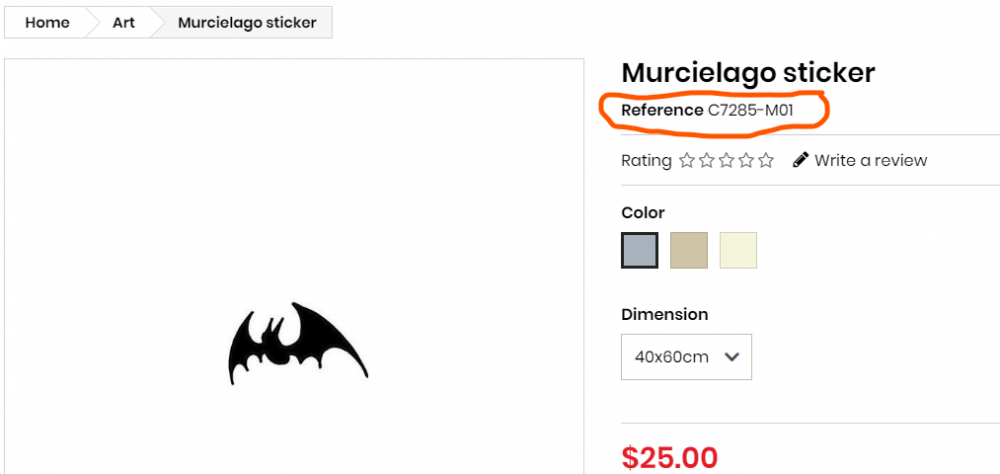This screenshot has width=1000, height=474.
Task: Click the Rating label text
Action: tap(646, 160)
